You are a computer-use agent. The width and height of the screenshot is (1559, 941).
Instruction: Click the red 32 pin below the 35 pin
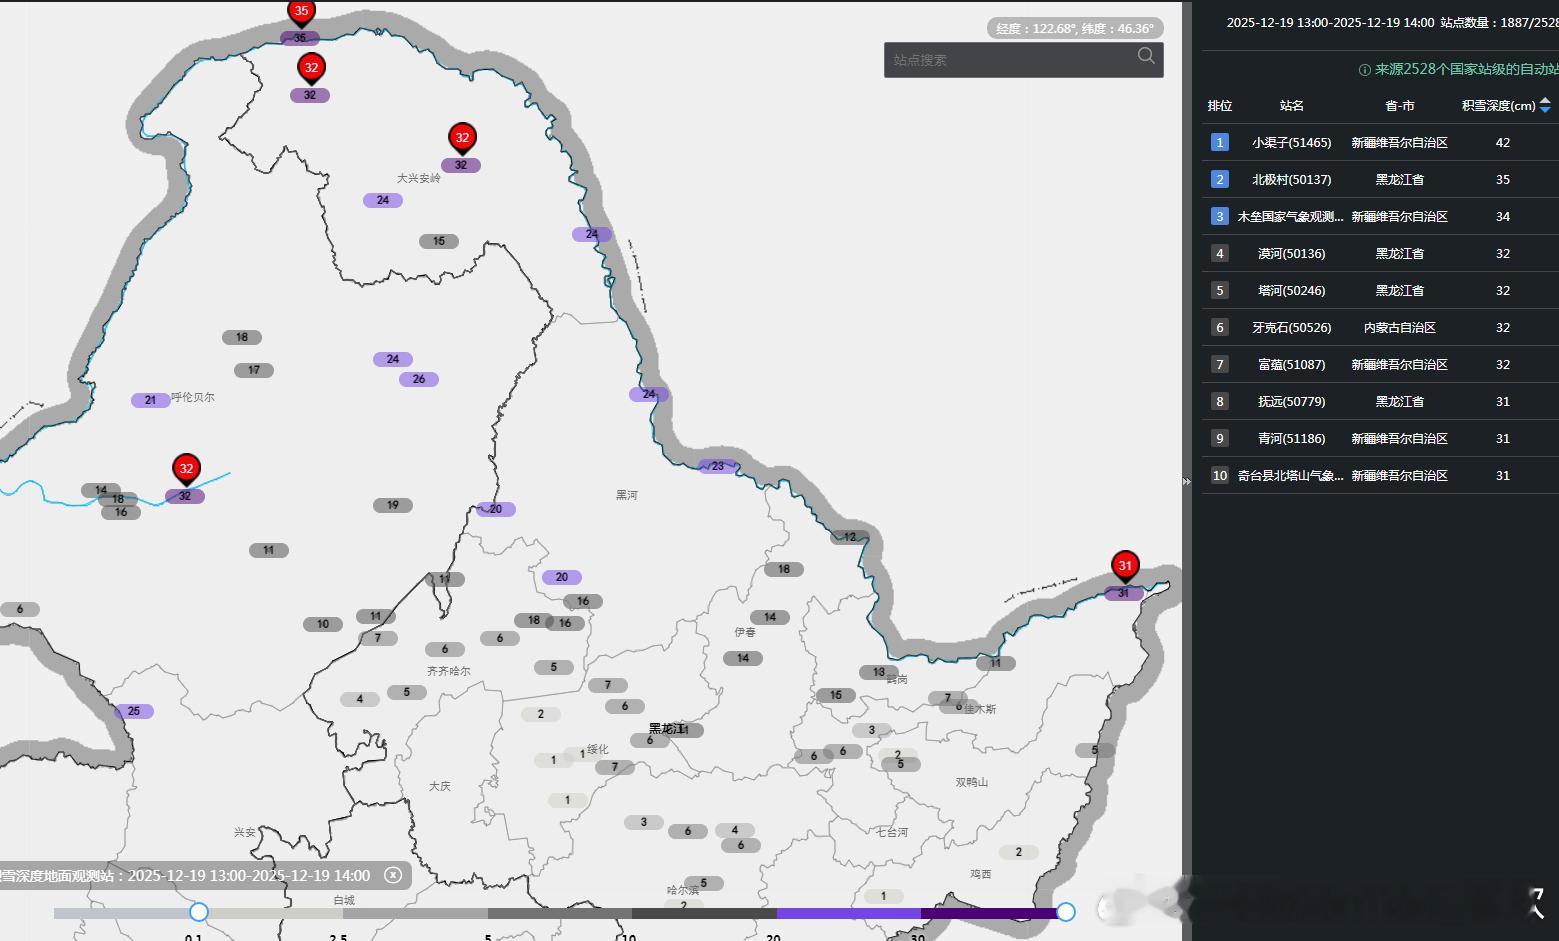point(311,68)
